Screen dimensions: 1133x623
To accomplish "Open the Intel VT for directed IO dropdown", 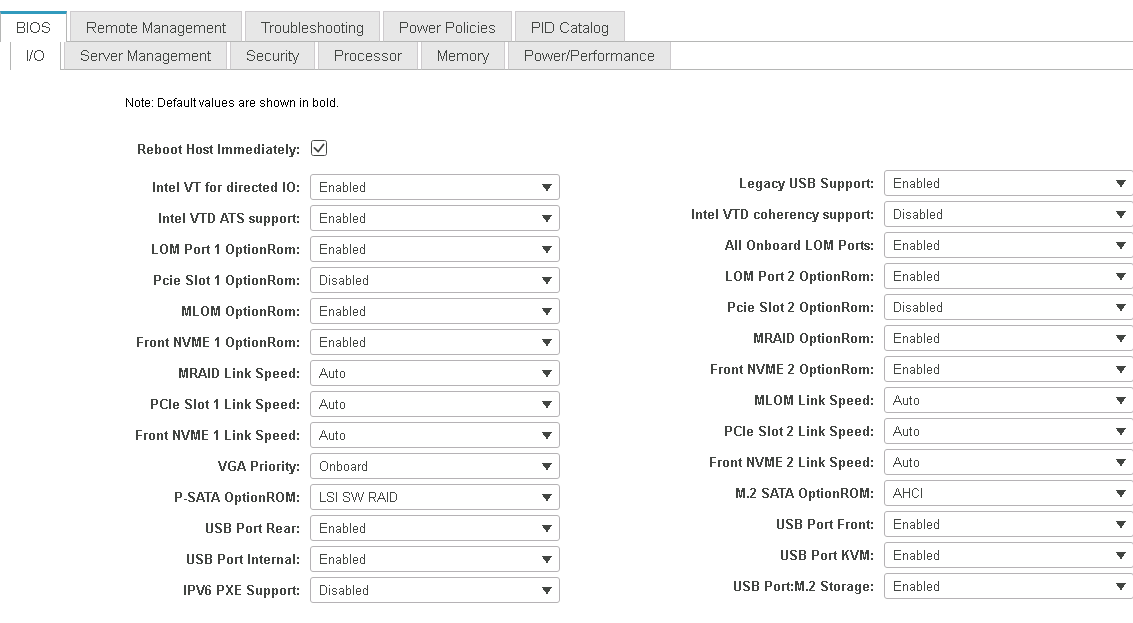I will pos(434,187).
